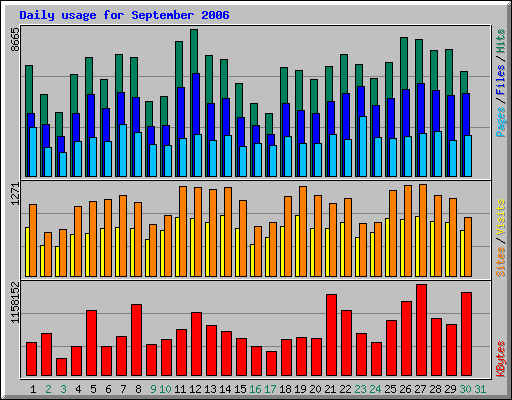Image resolution: width=512 pixels, height=400 pixels.
Task: Click the orange Visits bar for day 11
Action: pos(183,231)
